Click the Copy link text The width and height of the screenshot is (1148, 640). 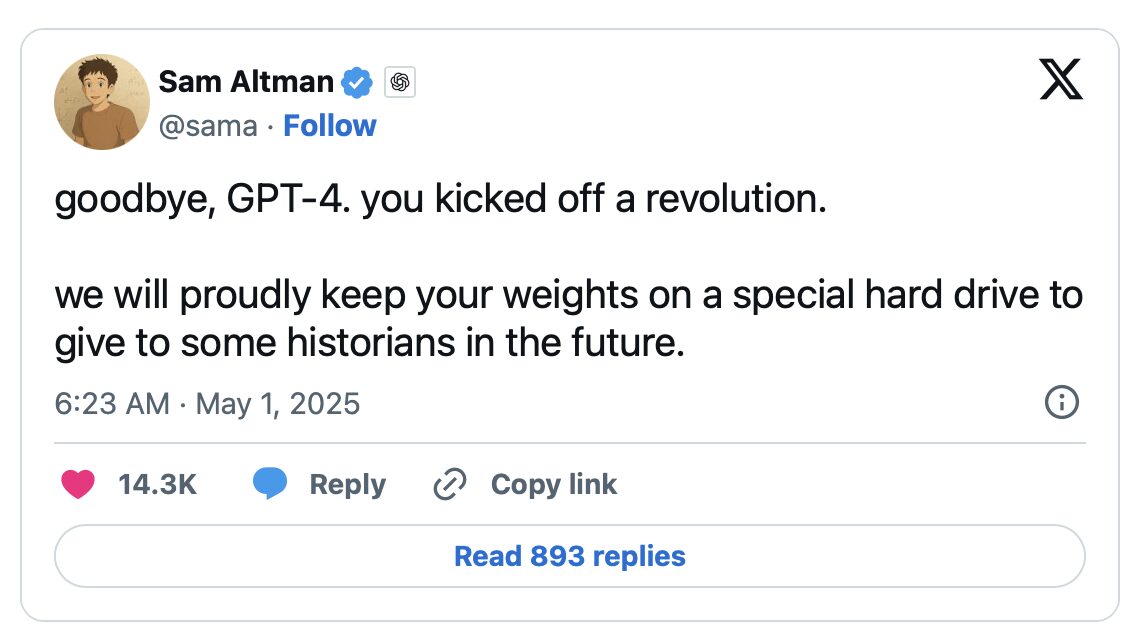pos(554,485)
